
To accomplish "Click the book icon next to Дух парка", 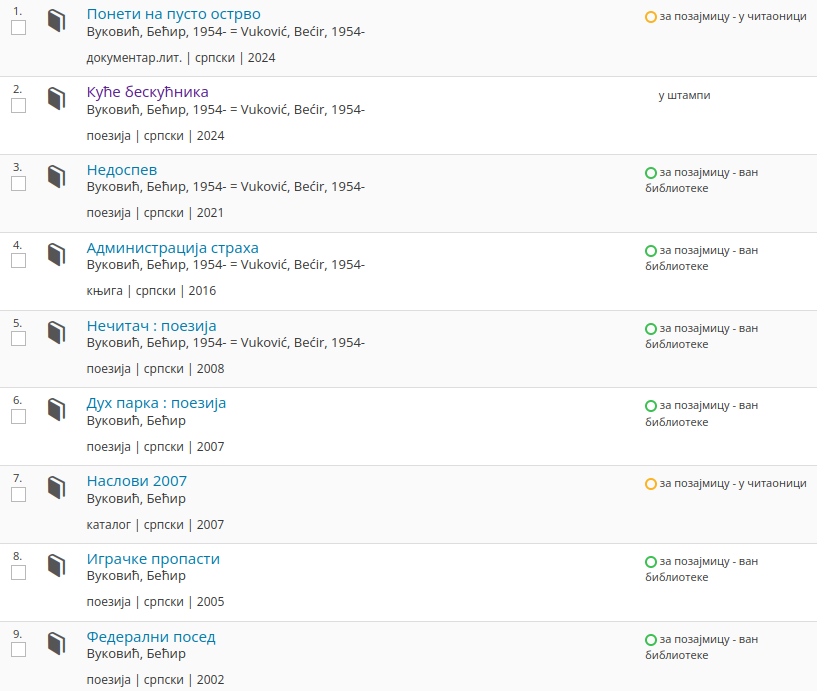I will click(56, 410).
